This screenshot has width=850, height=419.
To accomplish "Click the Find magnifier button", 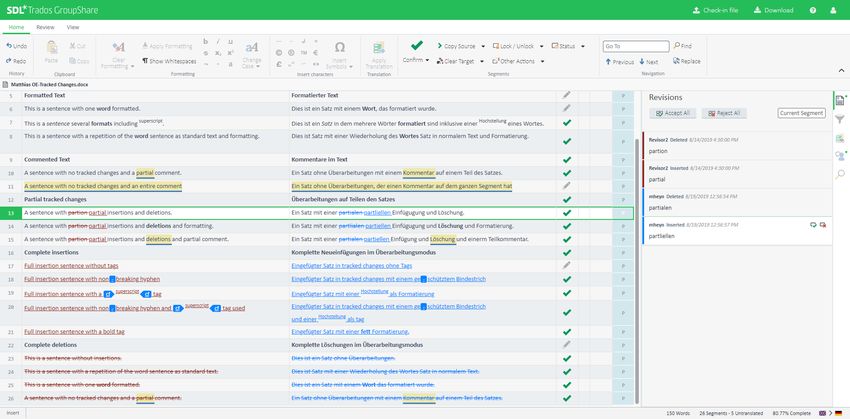I will (682, 46).
